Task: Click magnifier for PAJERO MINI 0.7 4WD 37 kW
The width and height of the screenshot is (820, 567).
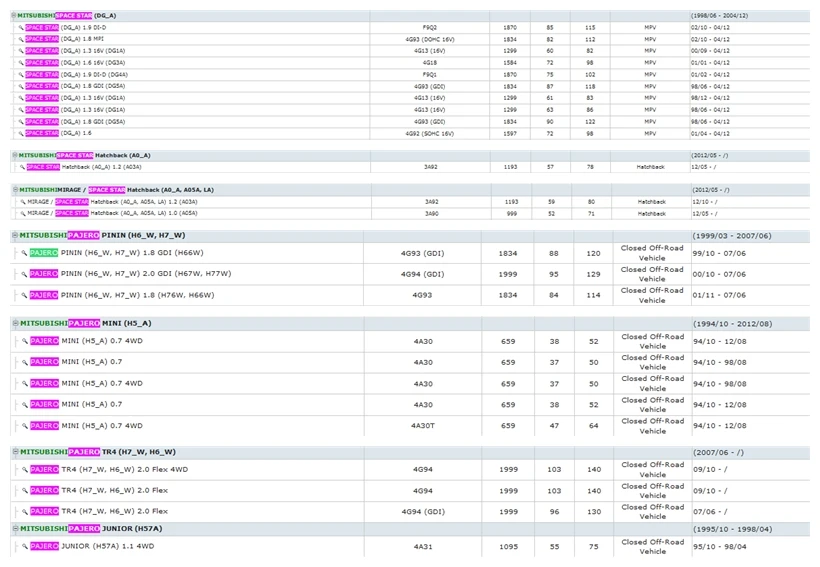Action: tap(25, 383)
